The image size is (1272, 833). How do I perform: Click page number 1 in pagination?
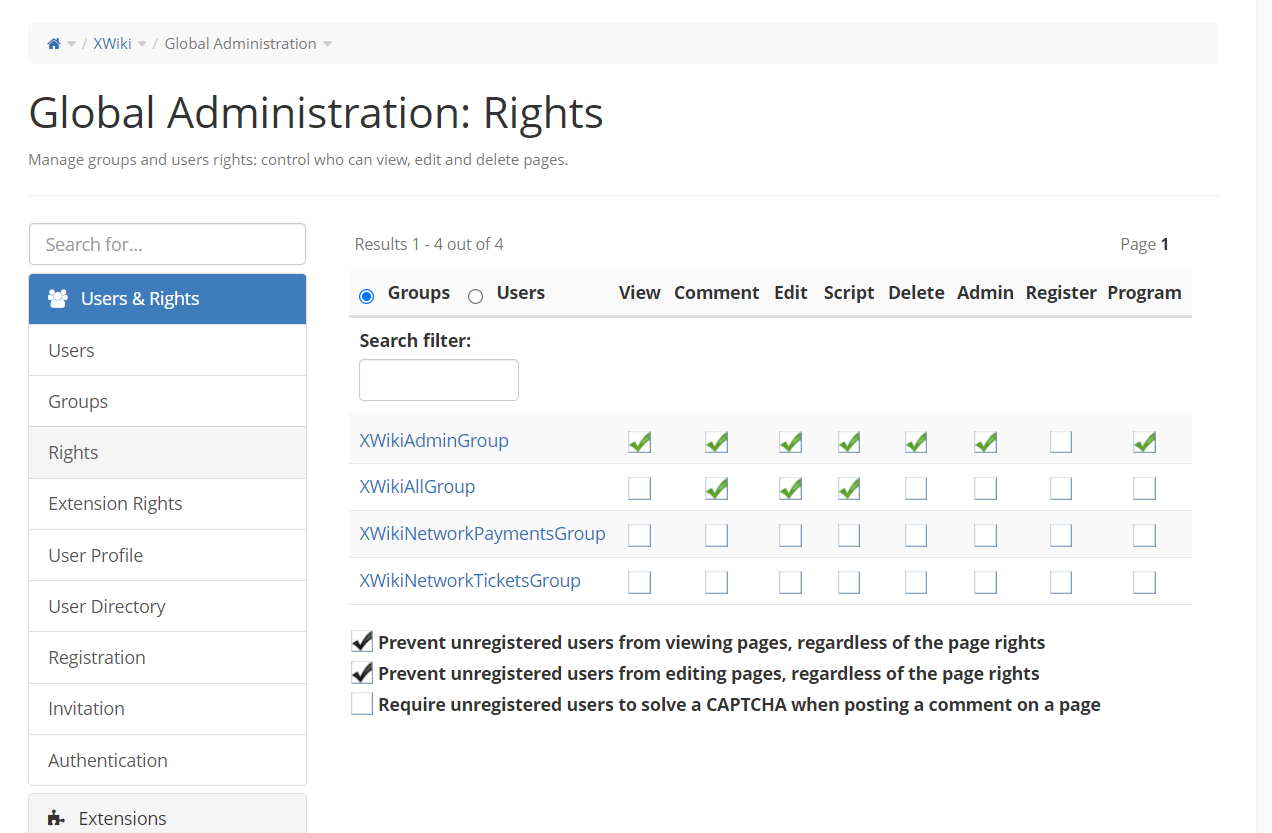click(1165, 244)
